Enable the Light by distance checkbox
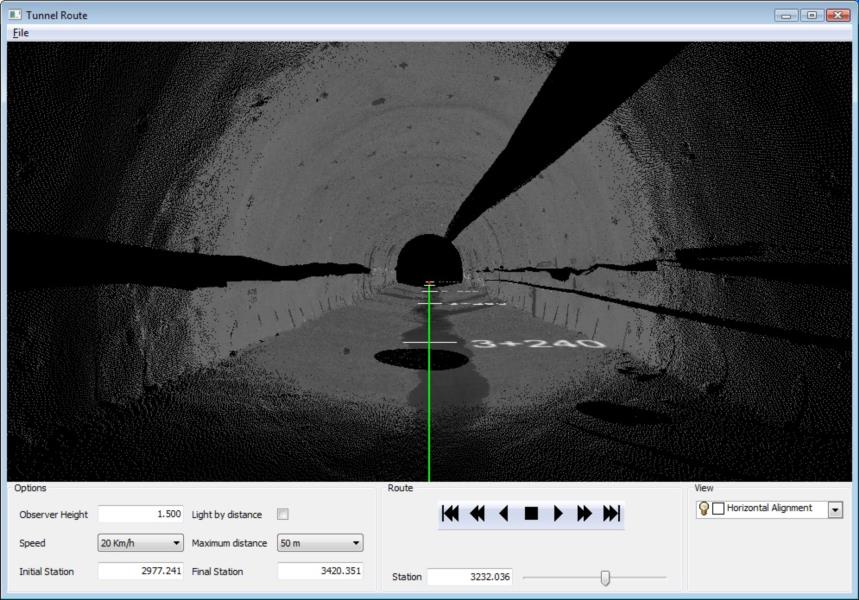The image size is (859, 600). [x=283, y=514]
